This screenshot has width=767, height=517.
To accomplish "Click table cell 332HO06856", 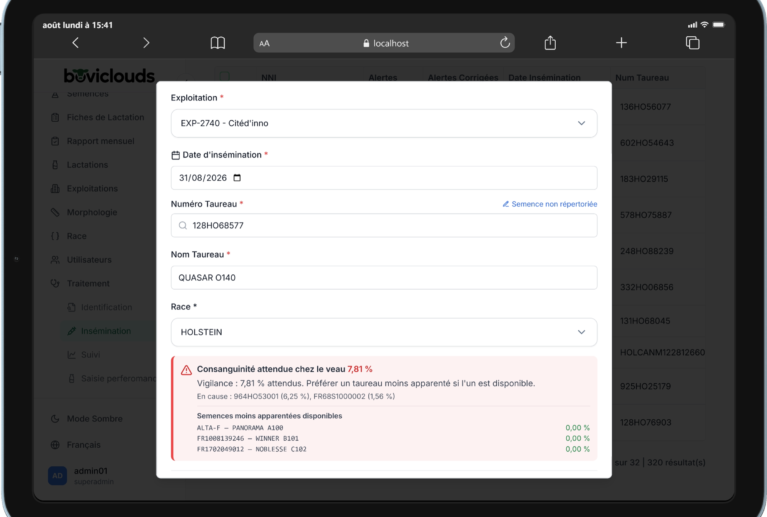I will click(647, 287).
